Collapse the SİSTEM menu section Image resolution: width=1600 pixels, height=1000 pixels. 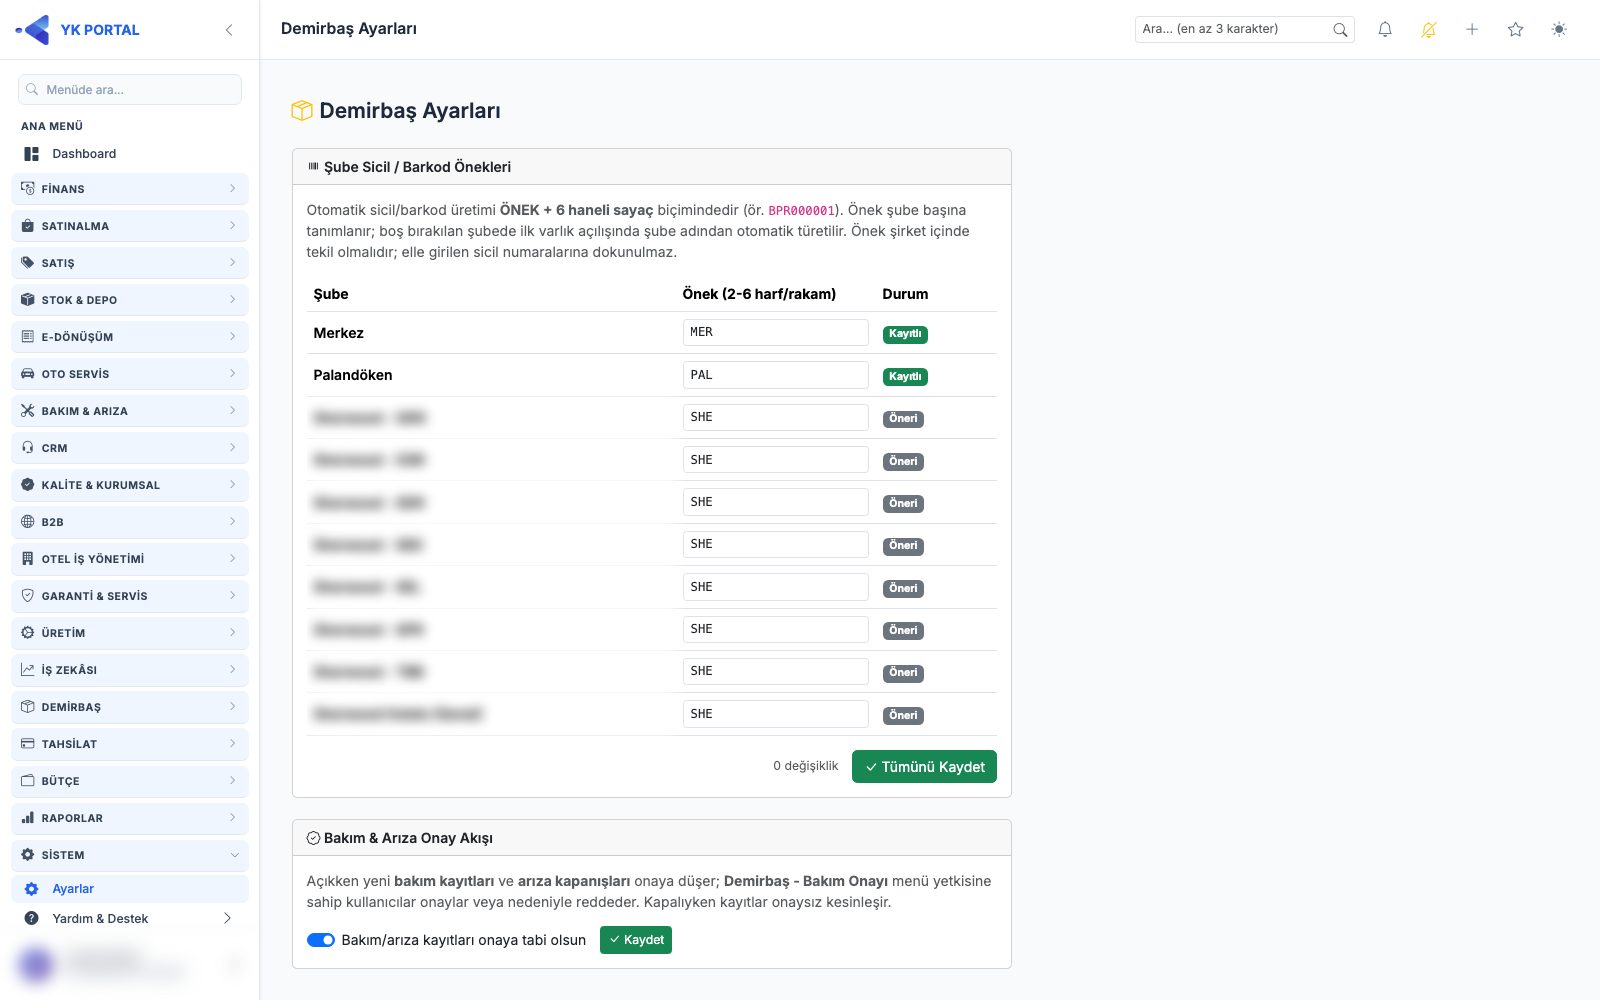tap(130, 855)
